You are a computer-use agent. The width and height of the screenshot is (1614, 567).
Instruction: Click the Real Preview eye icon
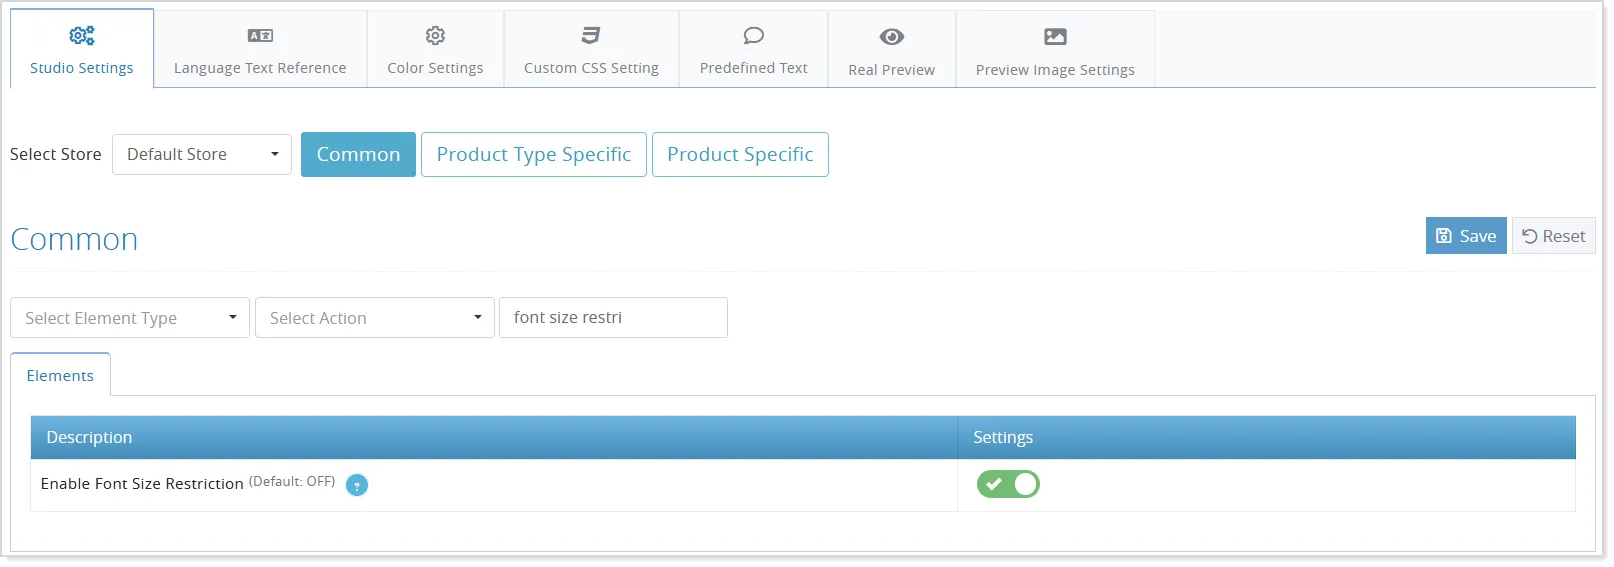point(892,37)
